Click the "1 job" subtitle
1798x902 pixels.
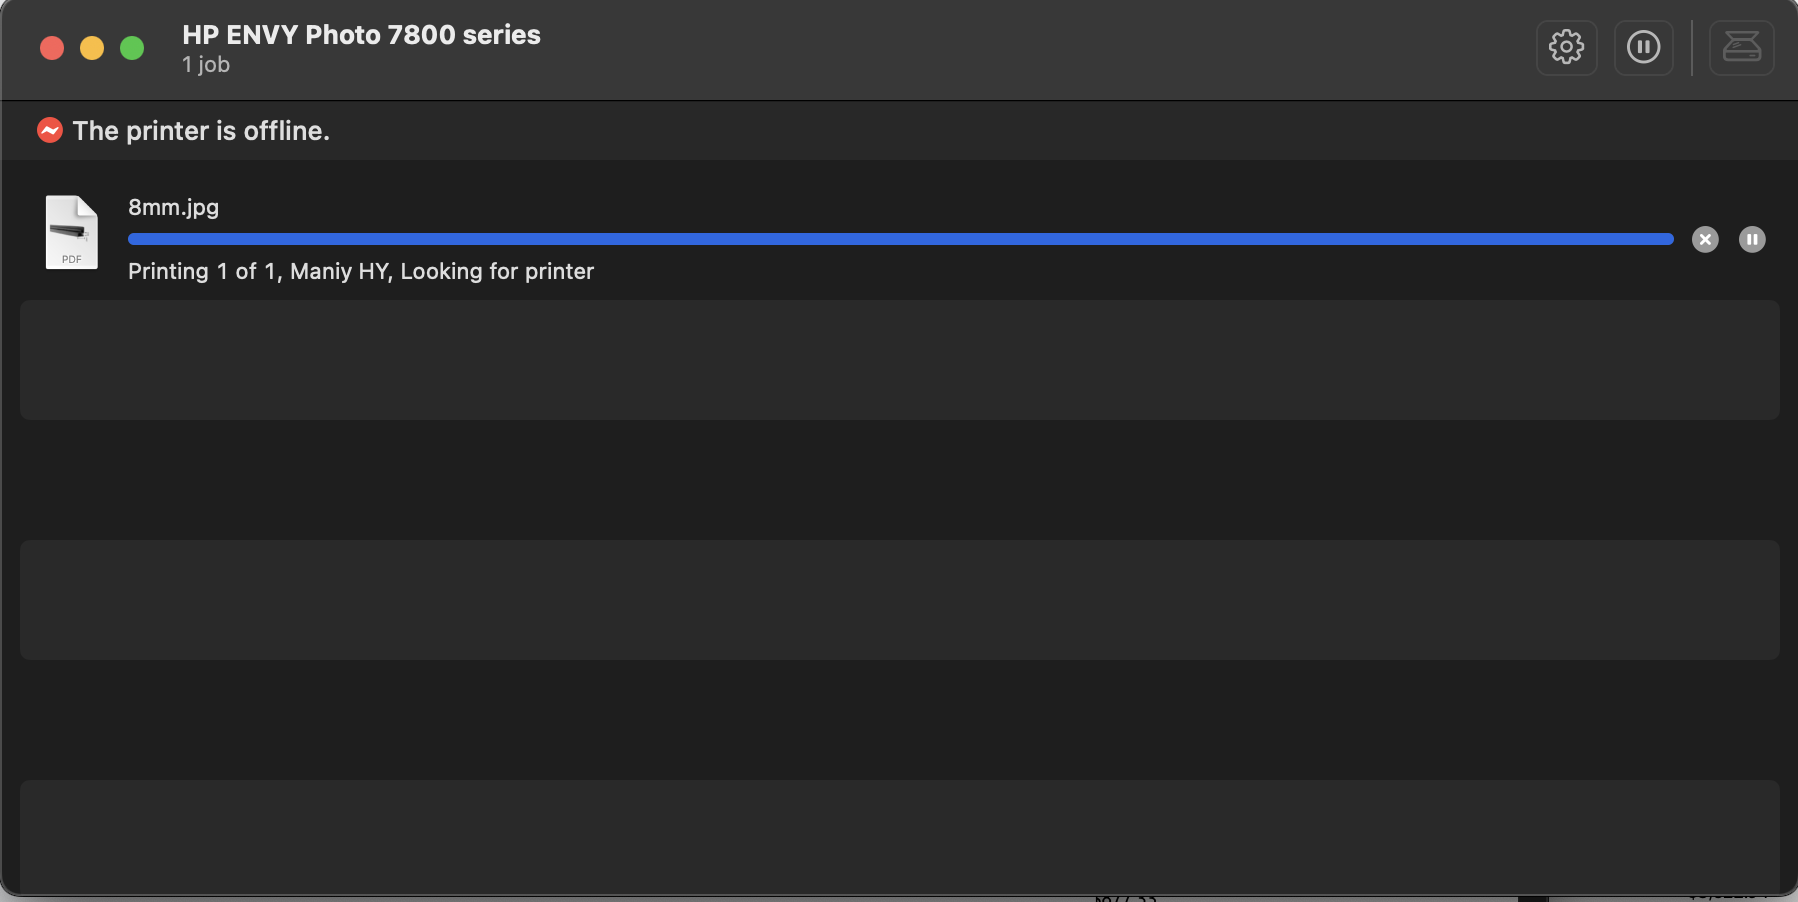[x=206, y=65]
